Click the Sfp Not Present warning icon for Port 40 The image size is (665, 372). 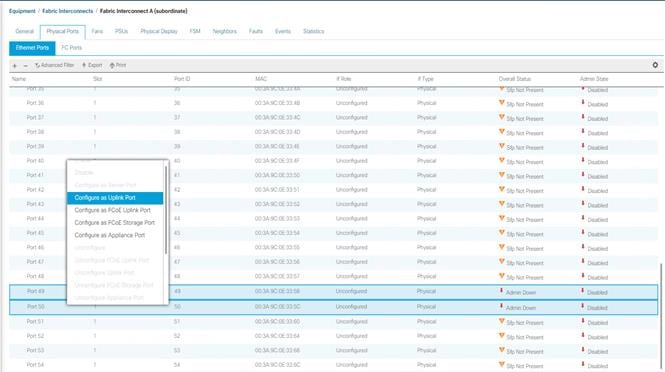(x=502, y=160)
